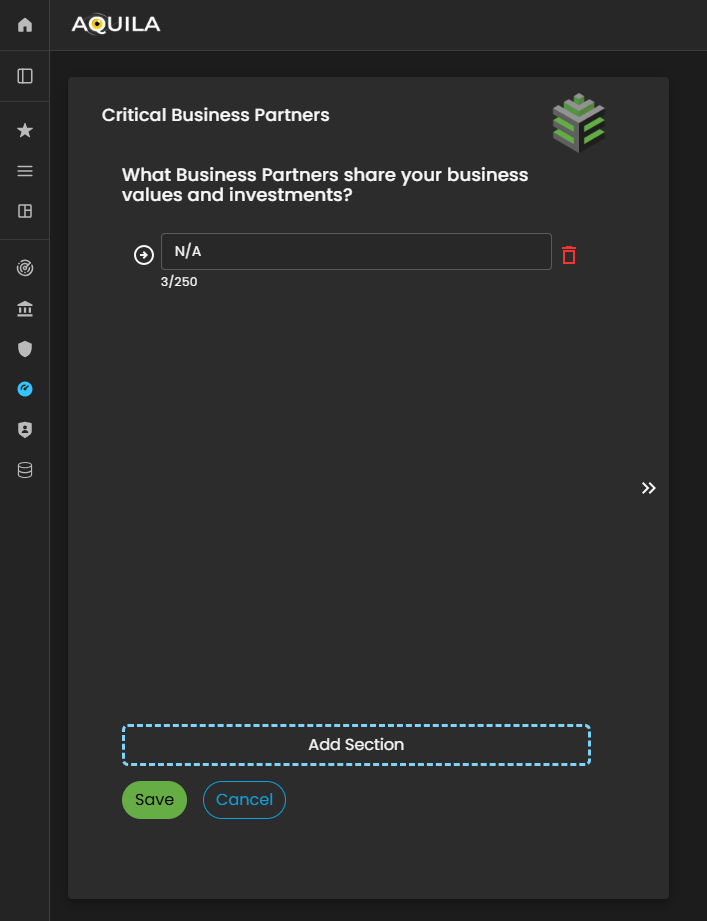Screen dimensions: 707x921
Task: Open the bank building icon
Action: (x=25, y=309)
